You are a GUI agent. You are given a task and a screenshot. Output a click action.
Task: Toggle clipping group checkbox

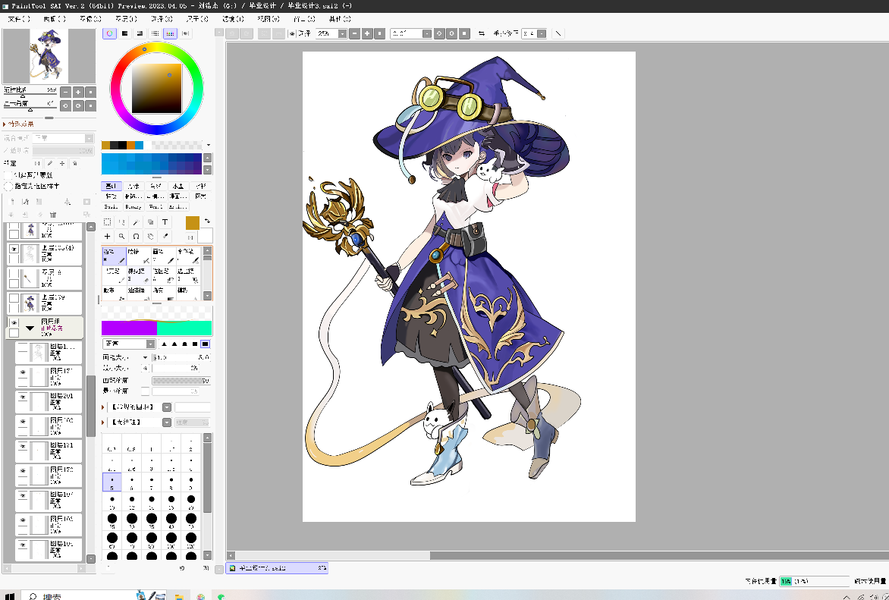[x=8, y=175]
